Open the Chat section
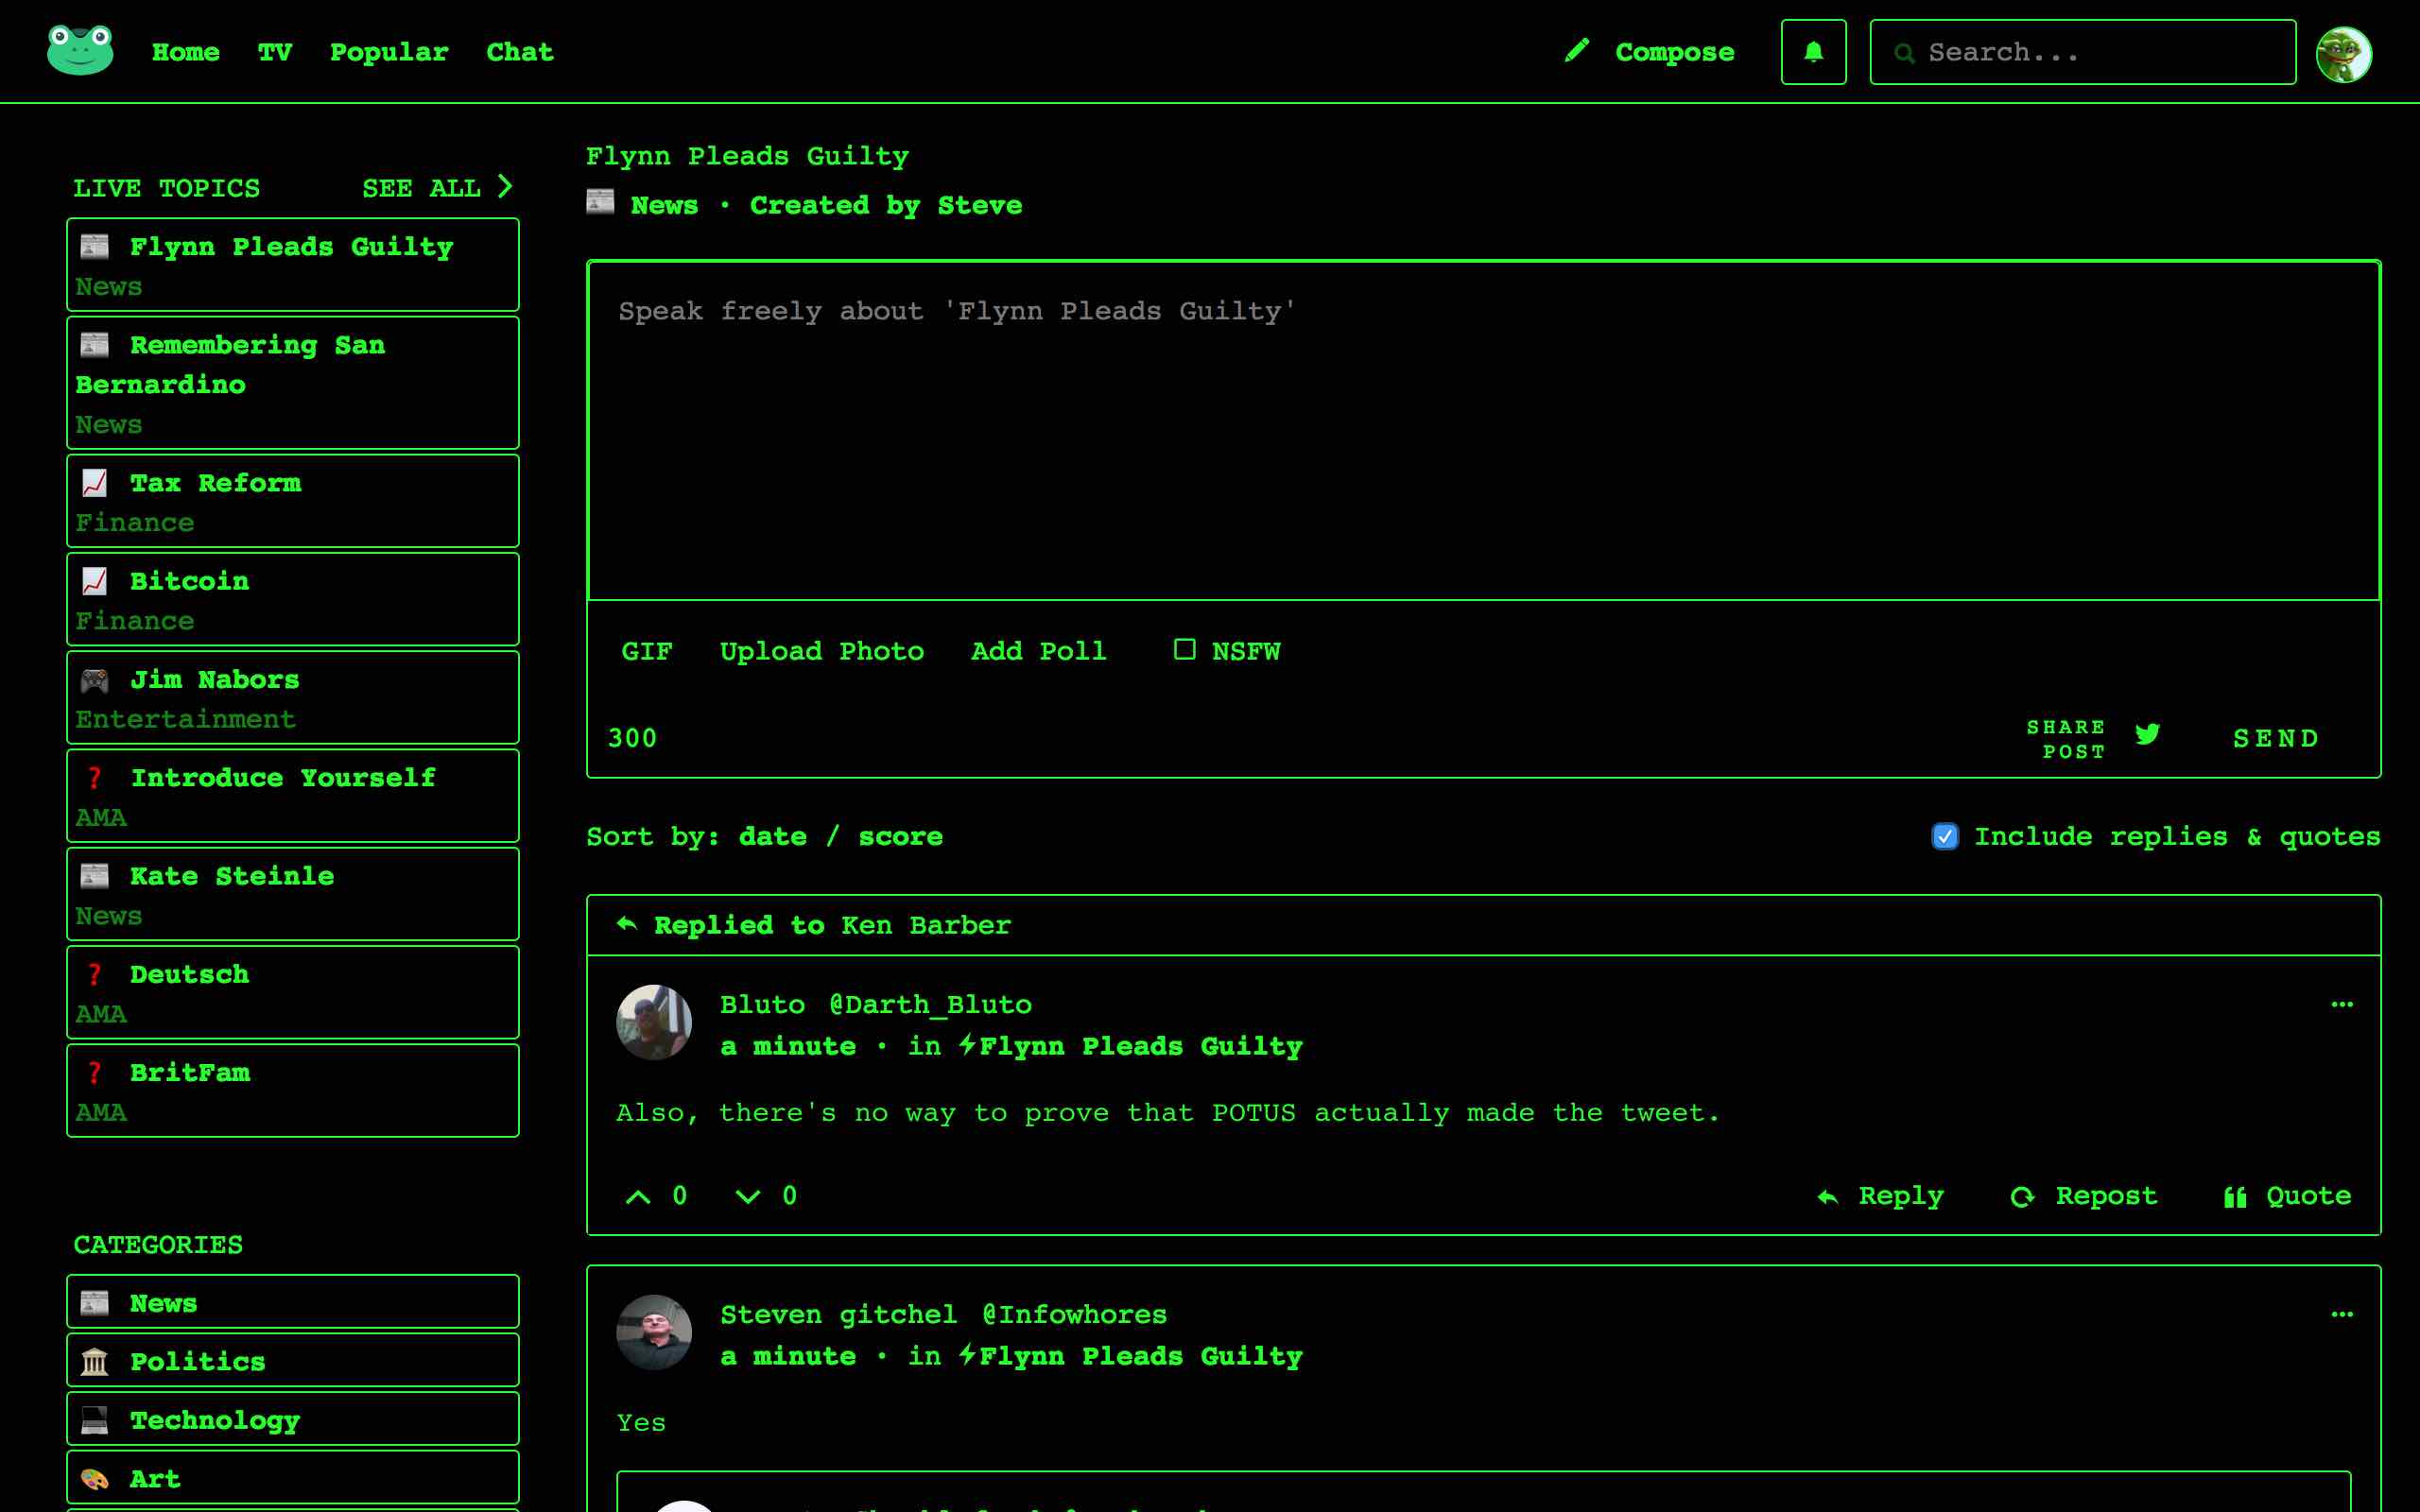The width and height of the screenshot is (2420, 1512). coord(519,51)
